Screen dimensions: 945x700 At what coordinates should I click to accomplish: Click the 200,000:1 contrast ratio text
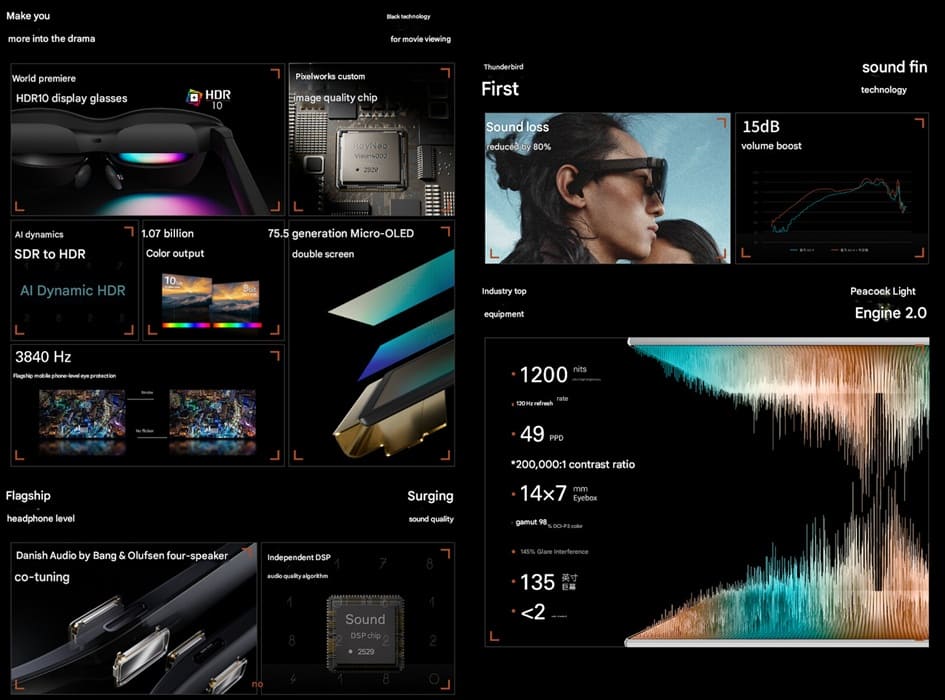click(573, 465)
